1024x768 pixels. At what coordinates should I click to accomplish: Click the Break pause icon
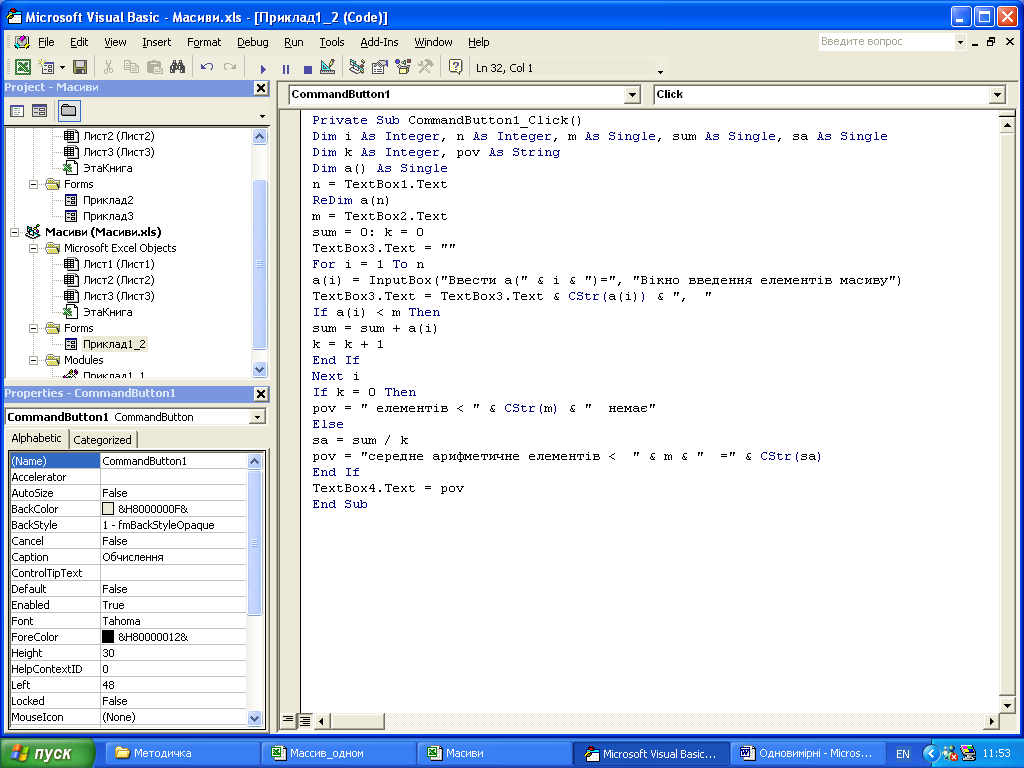pyautogui.click(x=286, y=69)
